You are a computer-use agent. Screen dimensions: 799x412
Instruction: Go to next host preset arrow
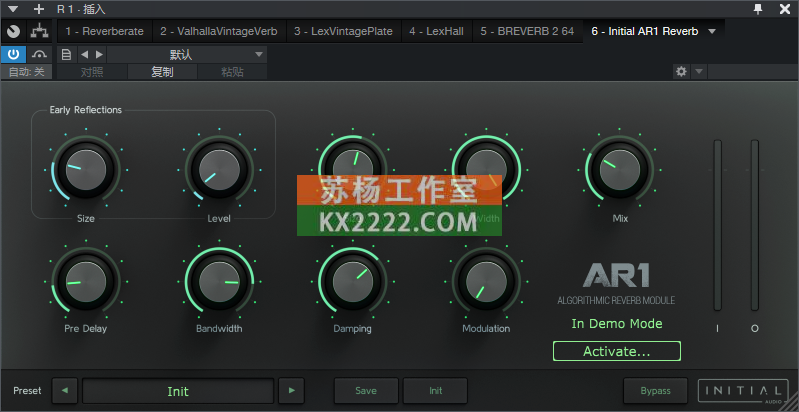pos(99,54)
